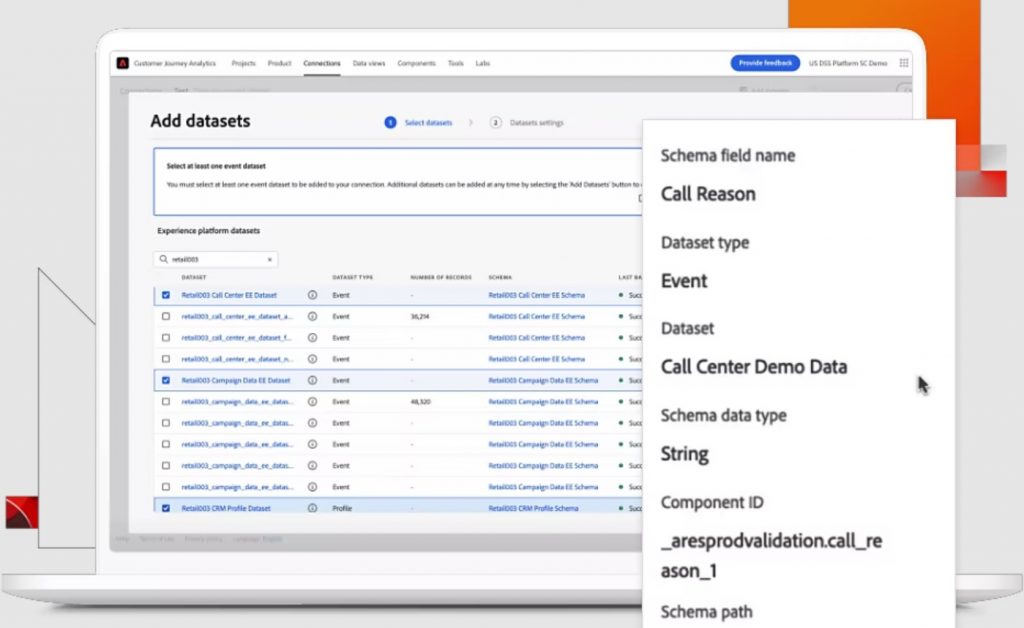The image size is (1024, 628).
Task: Click the Provide feedback button
Action: click(765, 63)
